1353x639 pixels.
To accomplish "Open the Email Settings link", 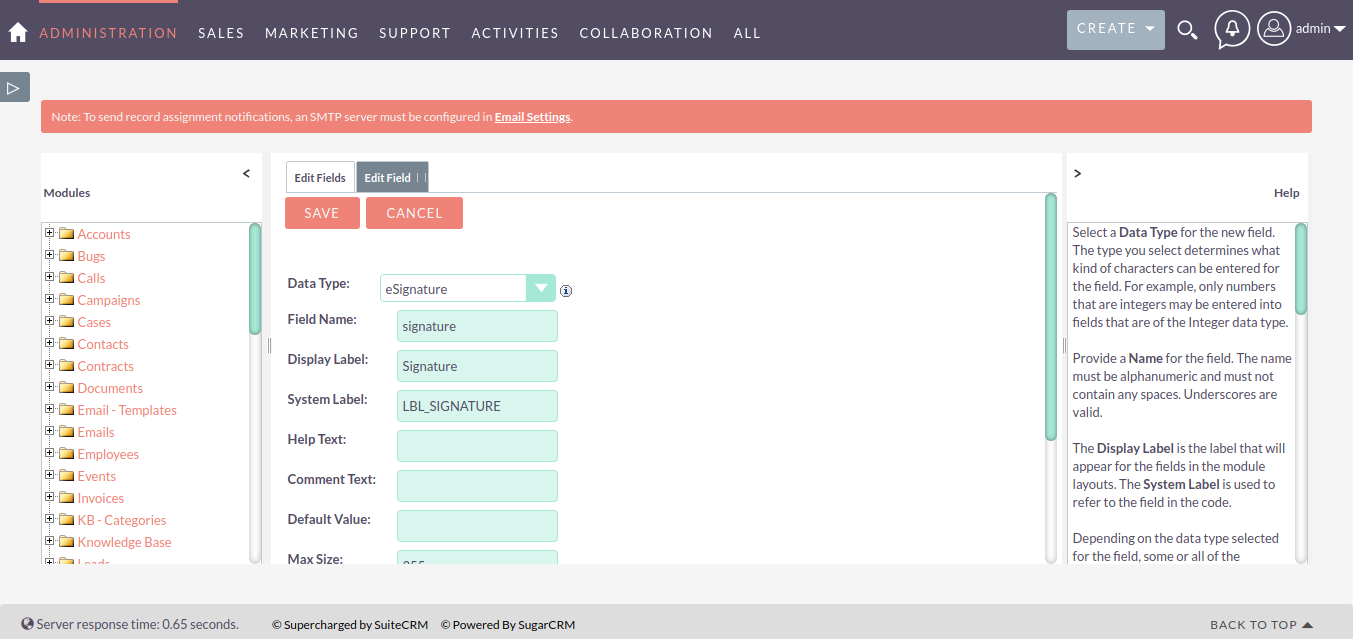I will click(532, 116).
